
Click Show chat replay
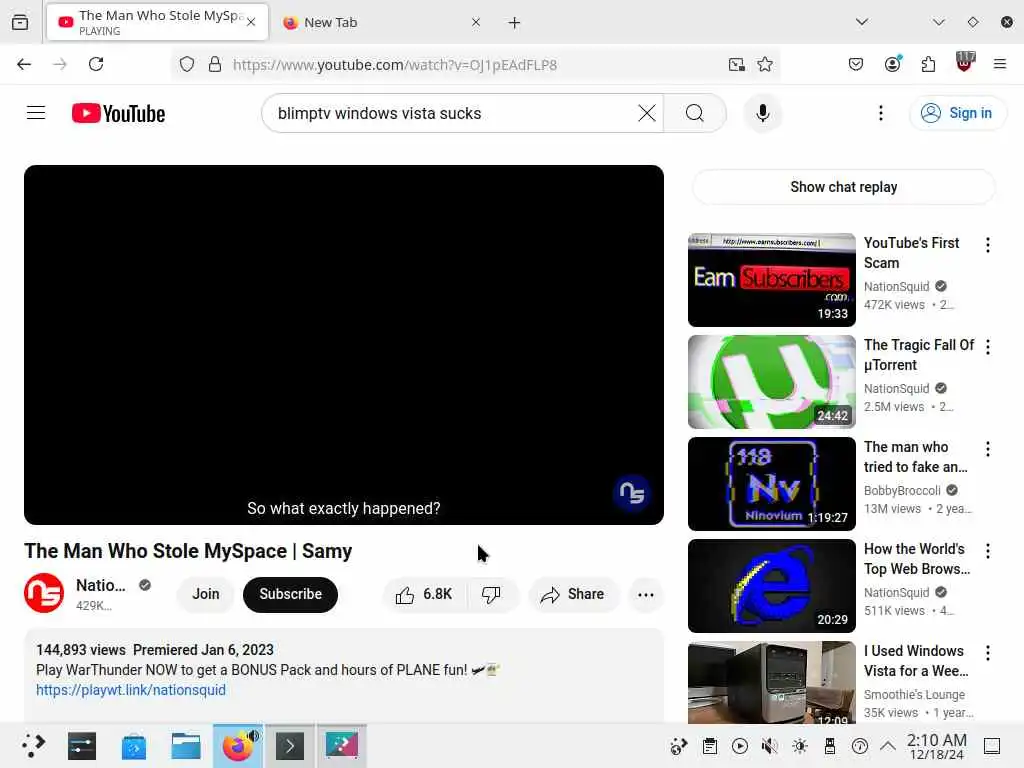(843, 187)
